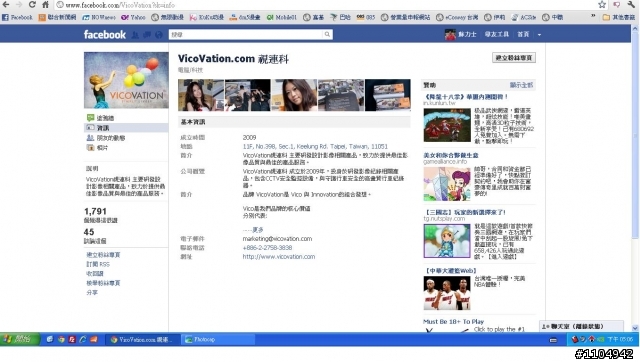Click the browser back arrow
The height and width of the screenshot is (362, 640).
pos(6,5)
